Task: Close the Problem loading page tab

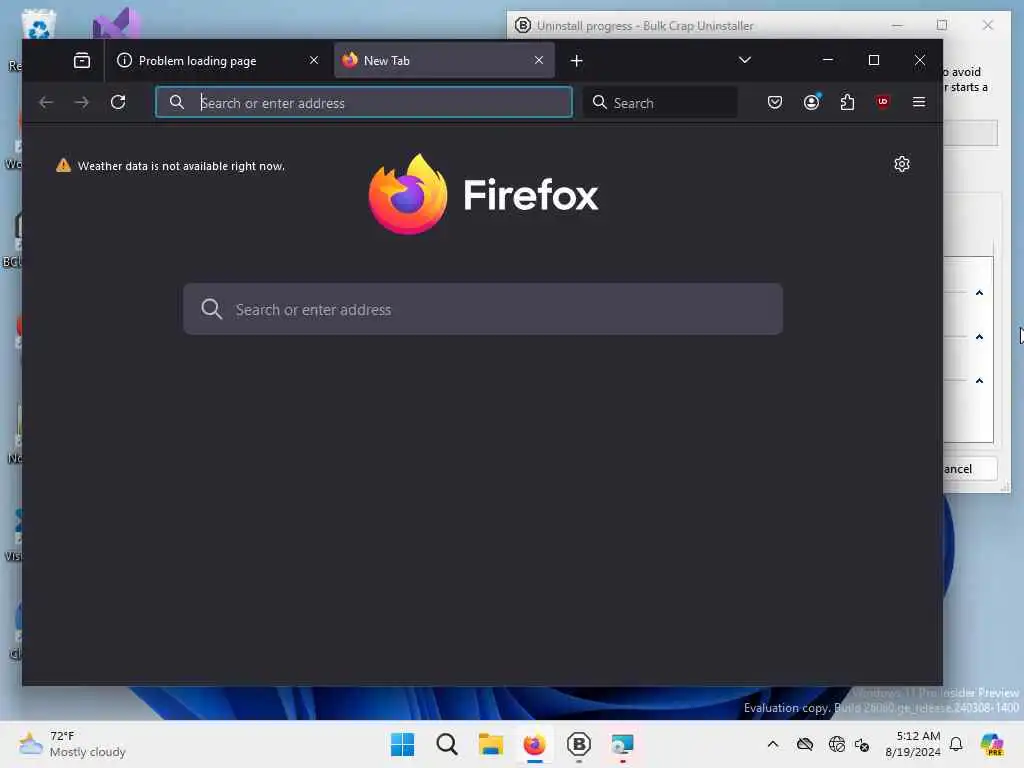Action: (x=313, y=60)
